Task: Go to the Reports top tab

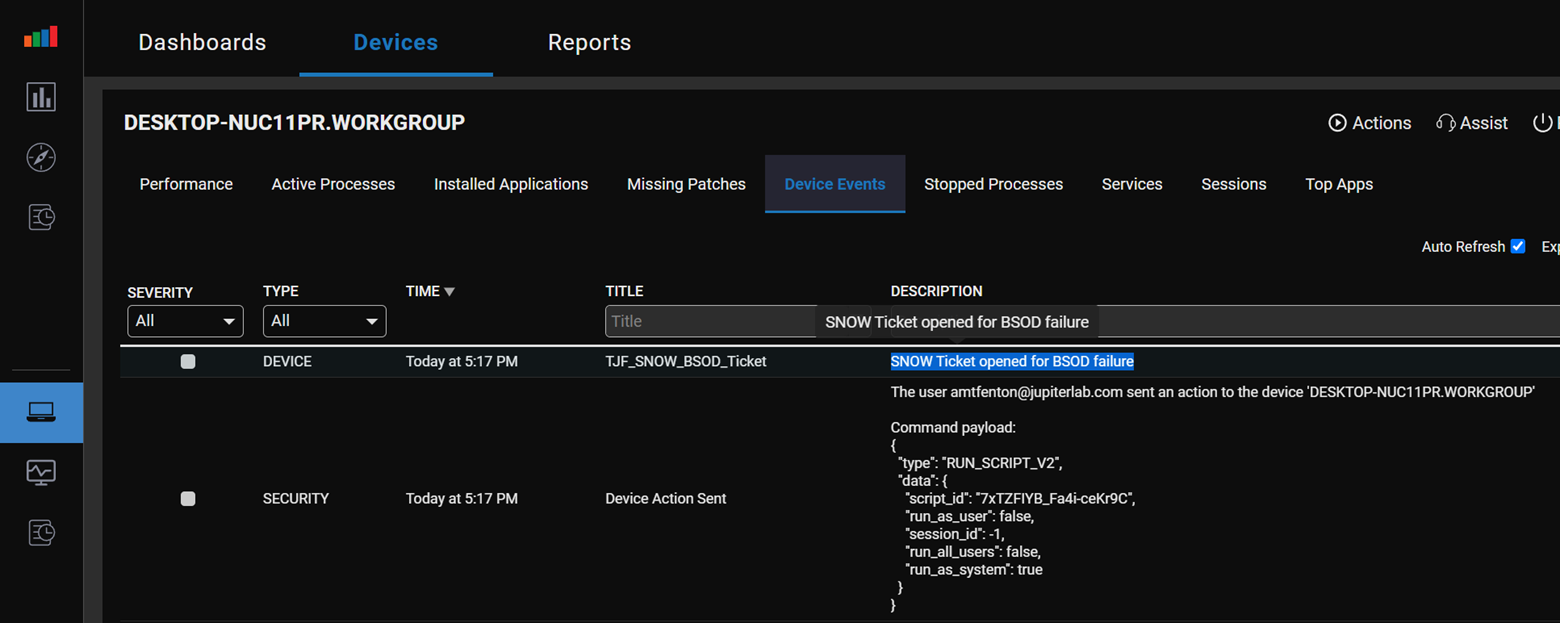Action: (589, 43)
